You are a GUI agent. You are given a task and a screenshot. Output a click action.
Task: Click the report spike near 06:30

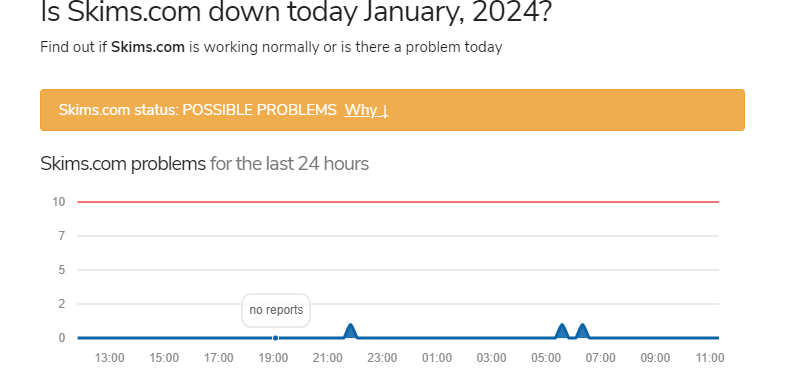[x=582, y=331]
